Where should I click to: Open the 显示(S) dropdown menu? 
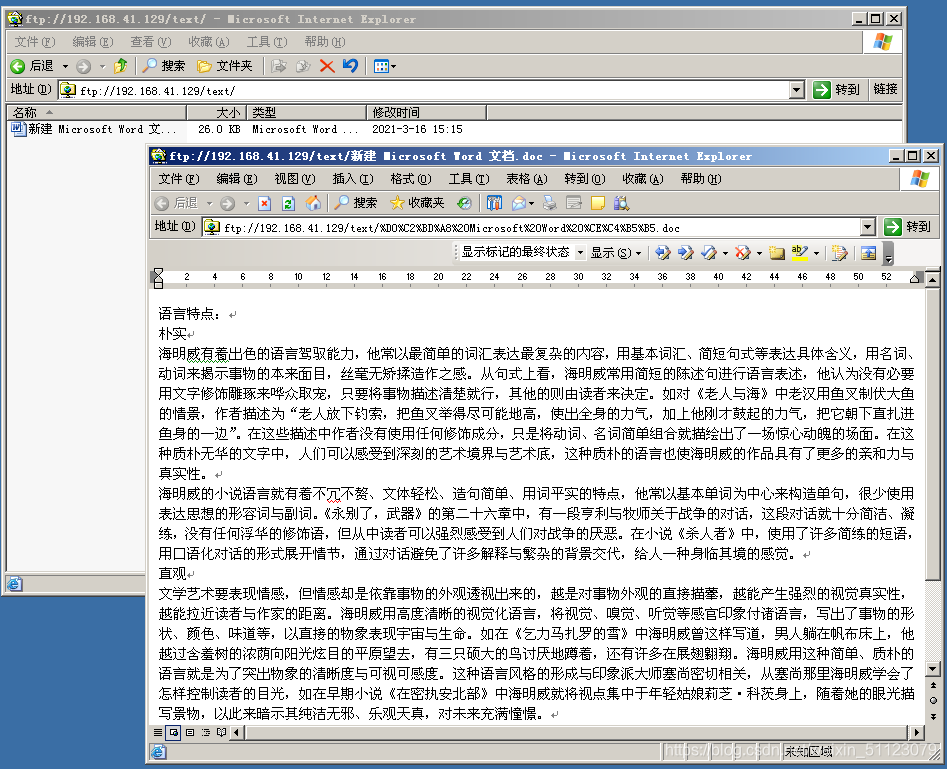tap(615, 253)
